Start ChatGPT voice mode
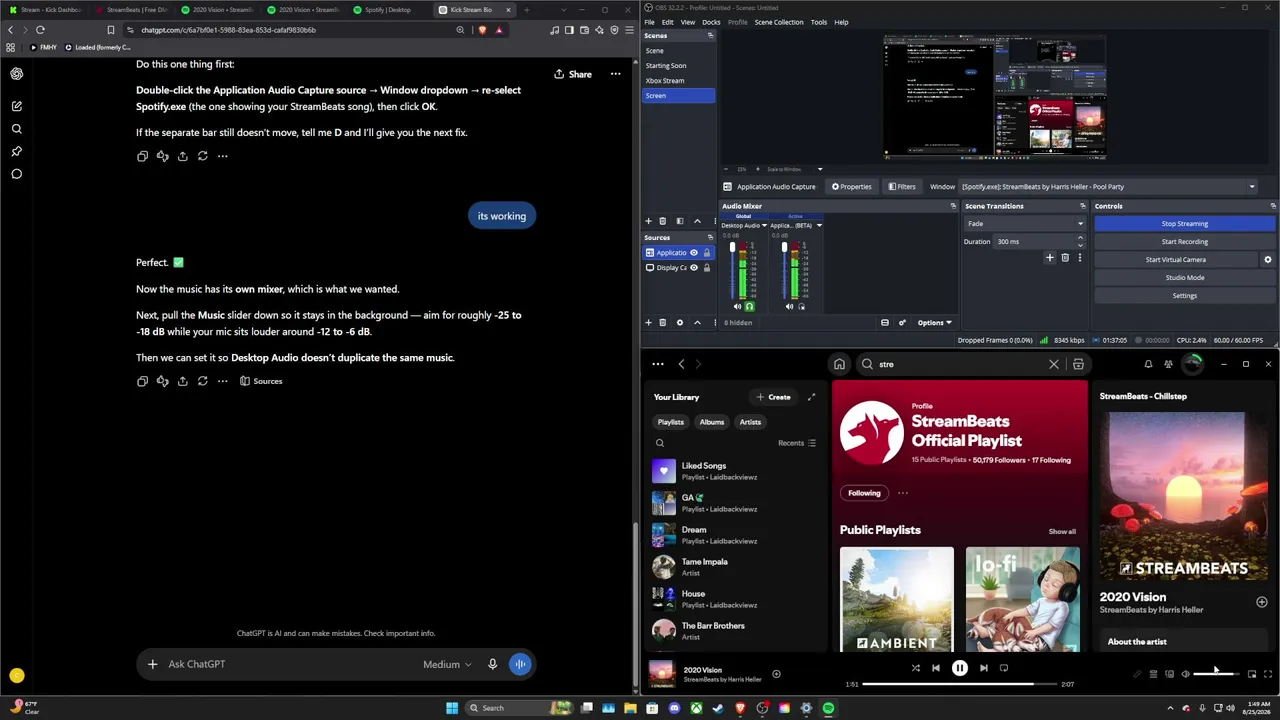 (x=520, y=664)
